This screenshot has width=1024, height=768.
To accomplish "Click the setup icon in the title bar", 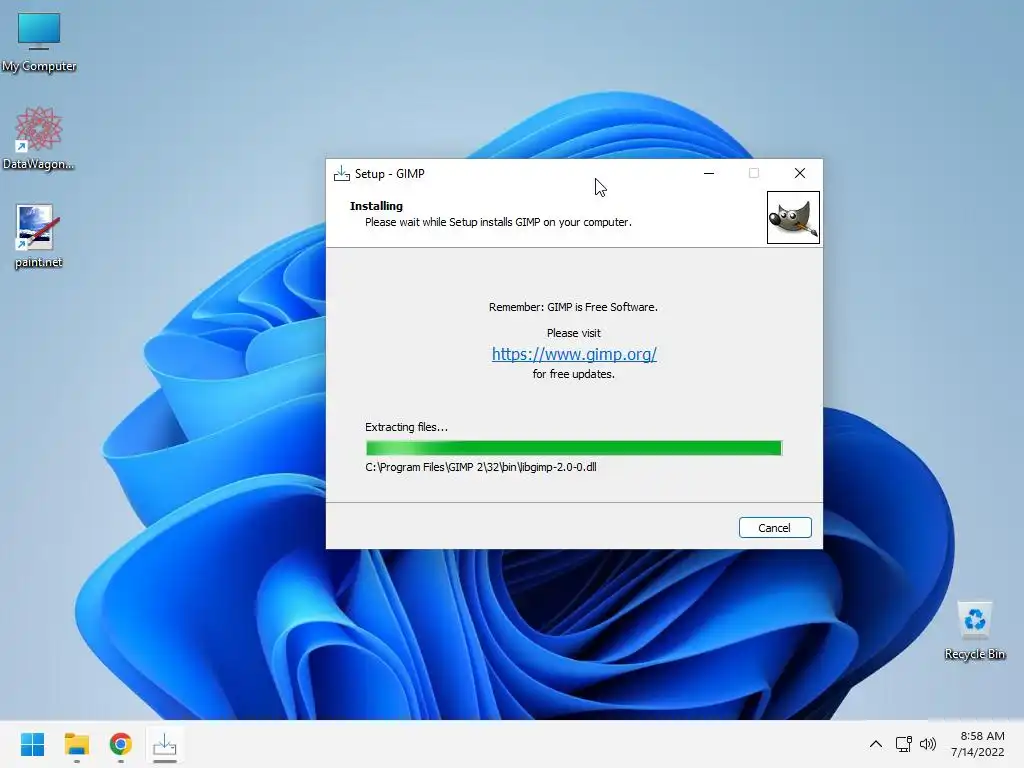I will pyautogui.click(x=342, y=174).
